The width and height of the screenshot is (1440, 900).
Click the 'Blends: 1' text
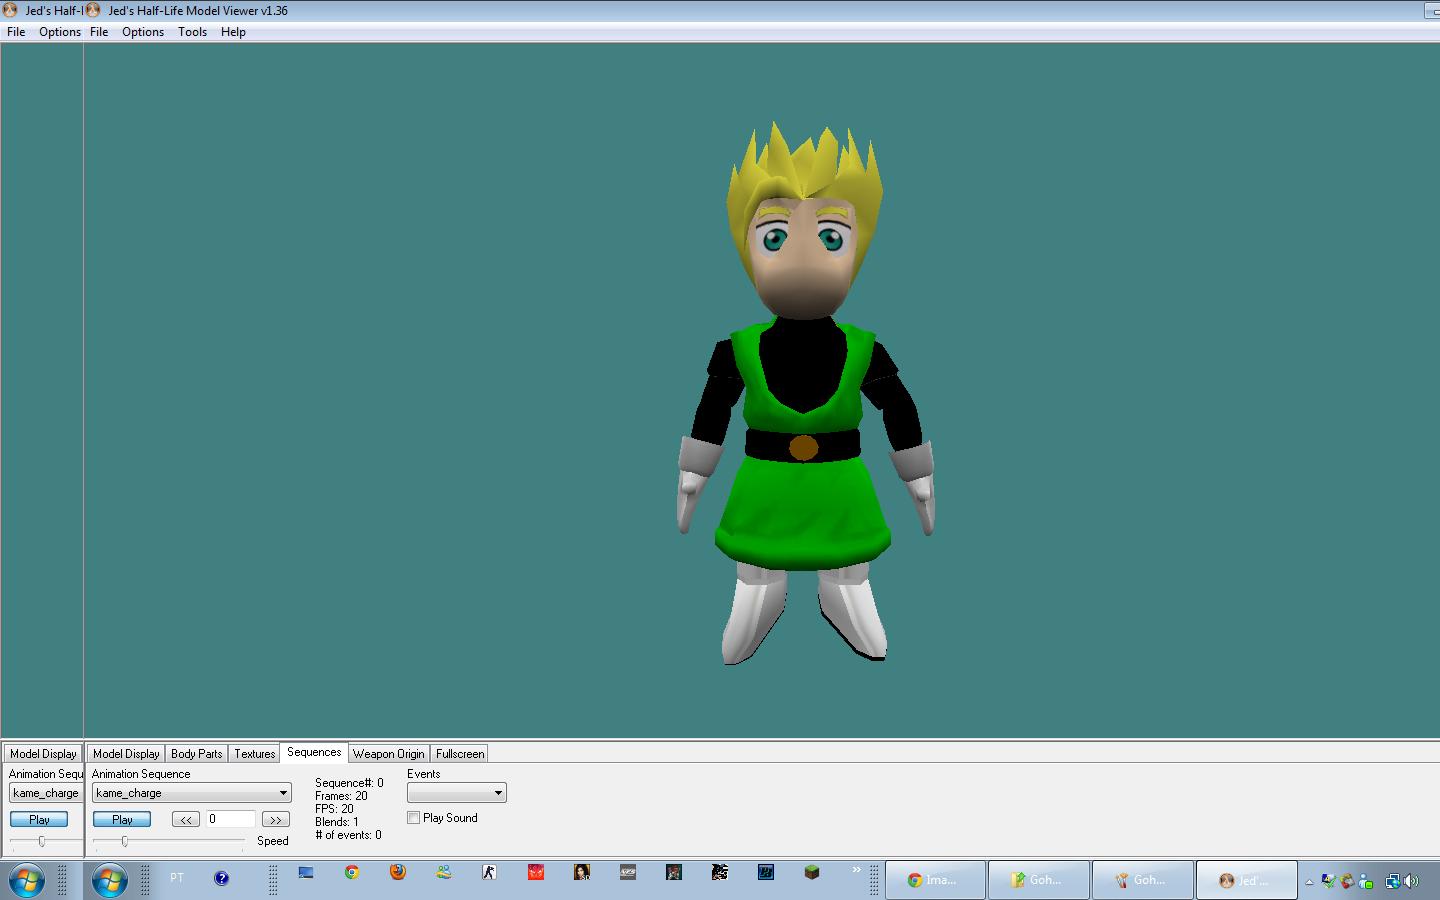coord(336,822)
